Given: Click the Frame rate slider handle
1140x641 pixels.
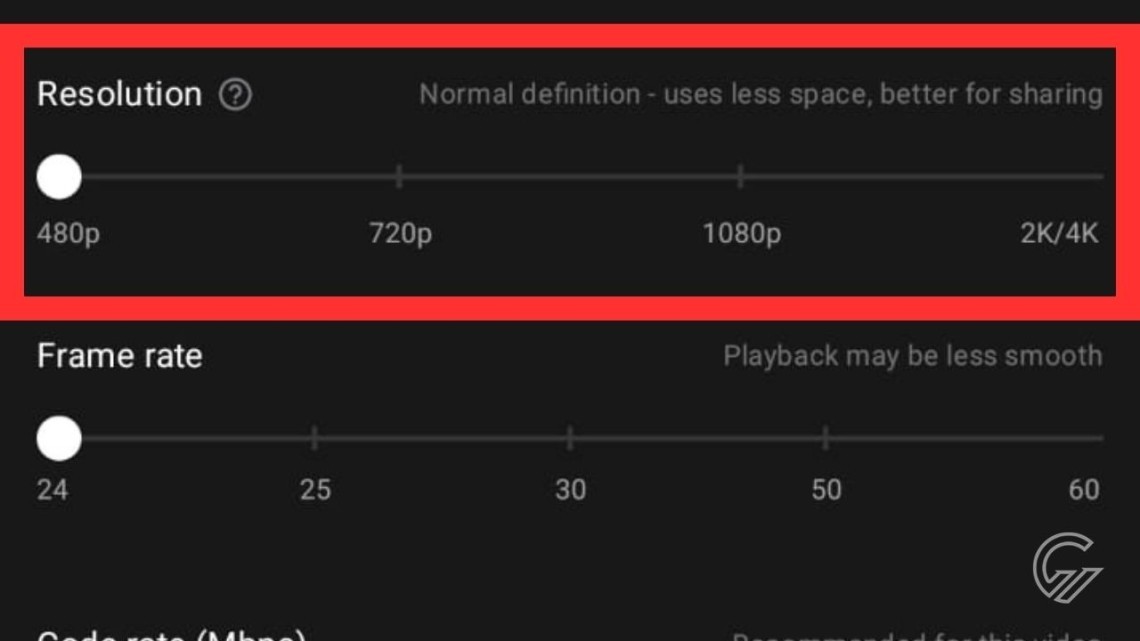Looking at the screenshot, I should click(59, 438).
